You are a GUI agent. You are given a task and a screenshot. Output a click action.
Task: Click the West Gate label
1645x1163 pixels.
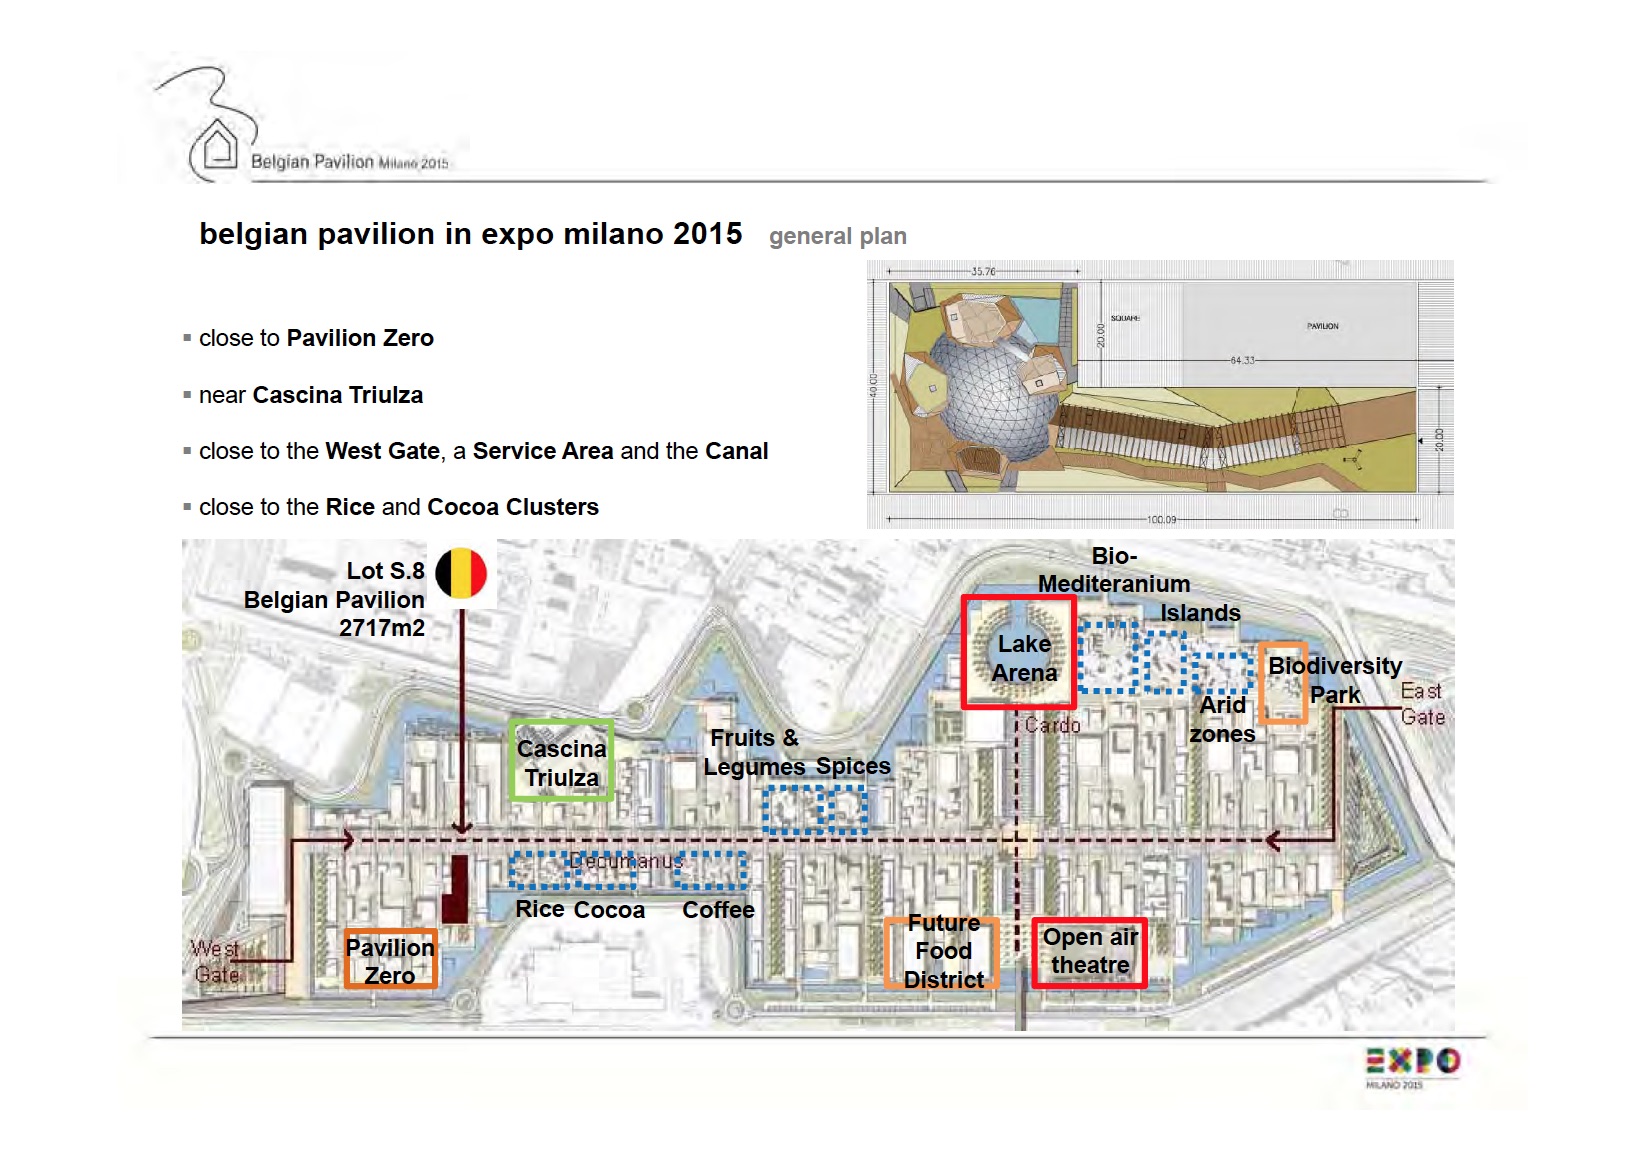(x=216, y=961)
